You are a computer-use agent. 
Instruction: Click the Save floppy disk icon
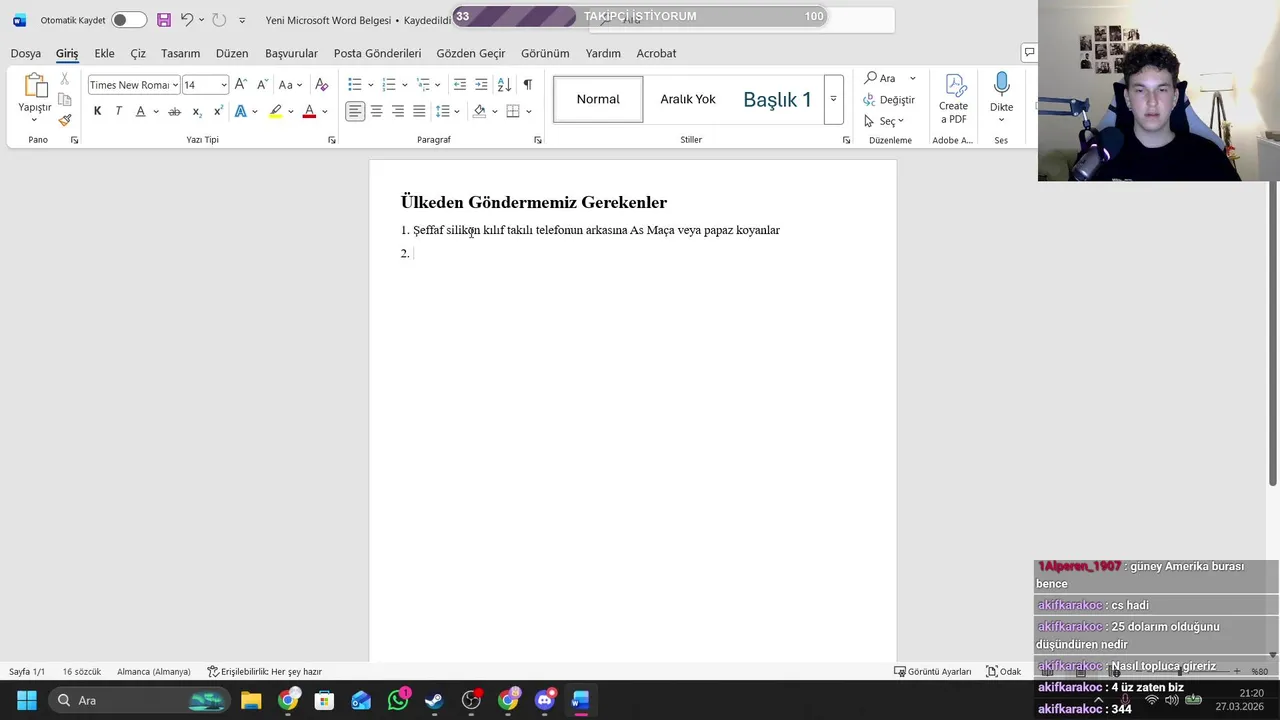tap(164, 20)
